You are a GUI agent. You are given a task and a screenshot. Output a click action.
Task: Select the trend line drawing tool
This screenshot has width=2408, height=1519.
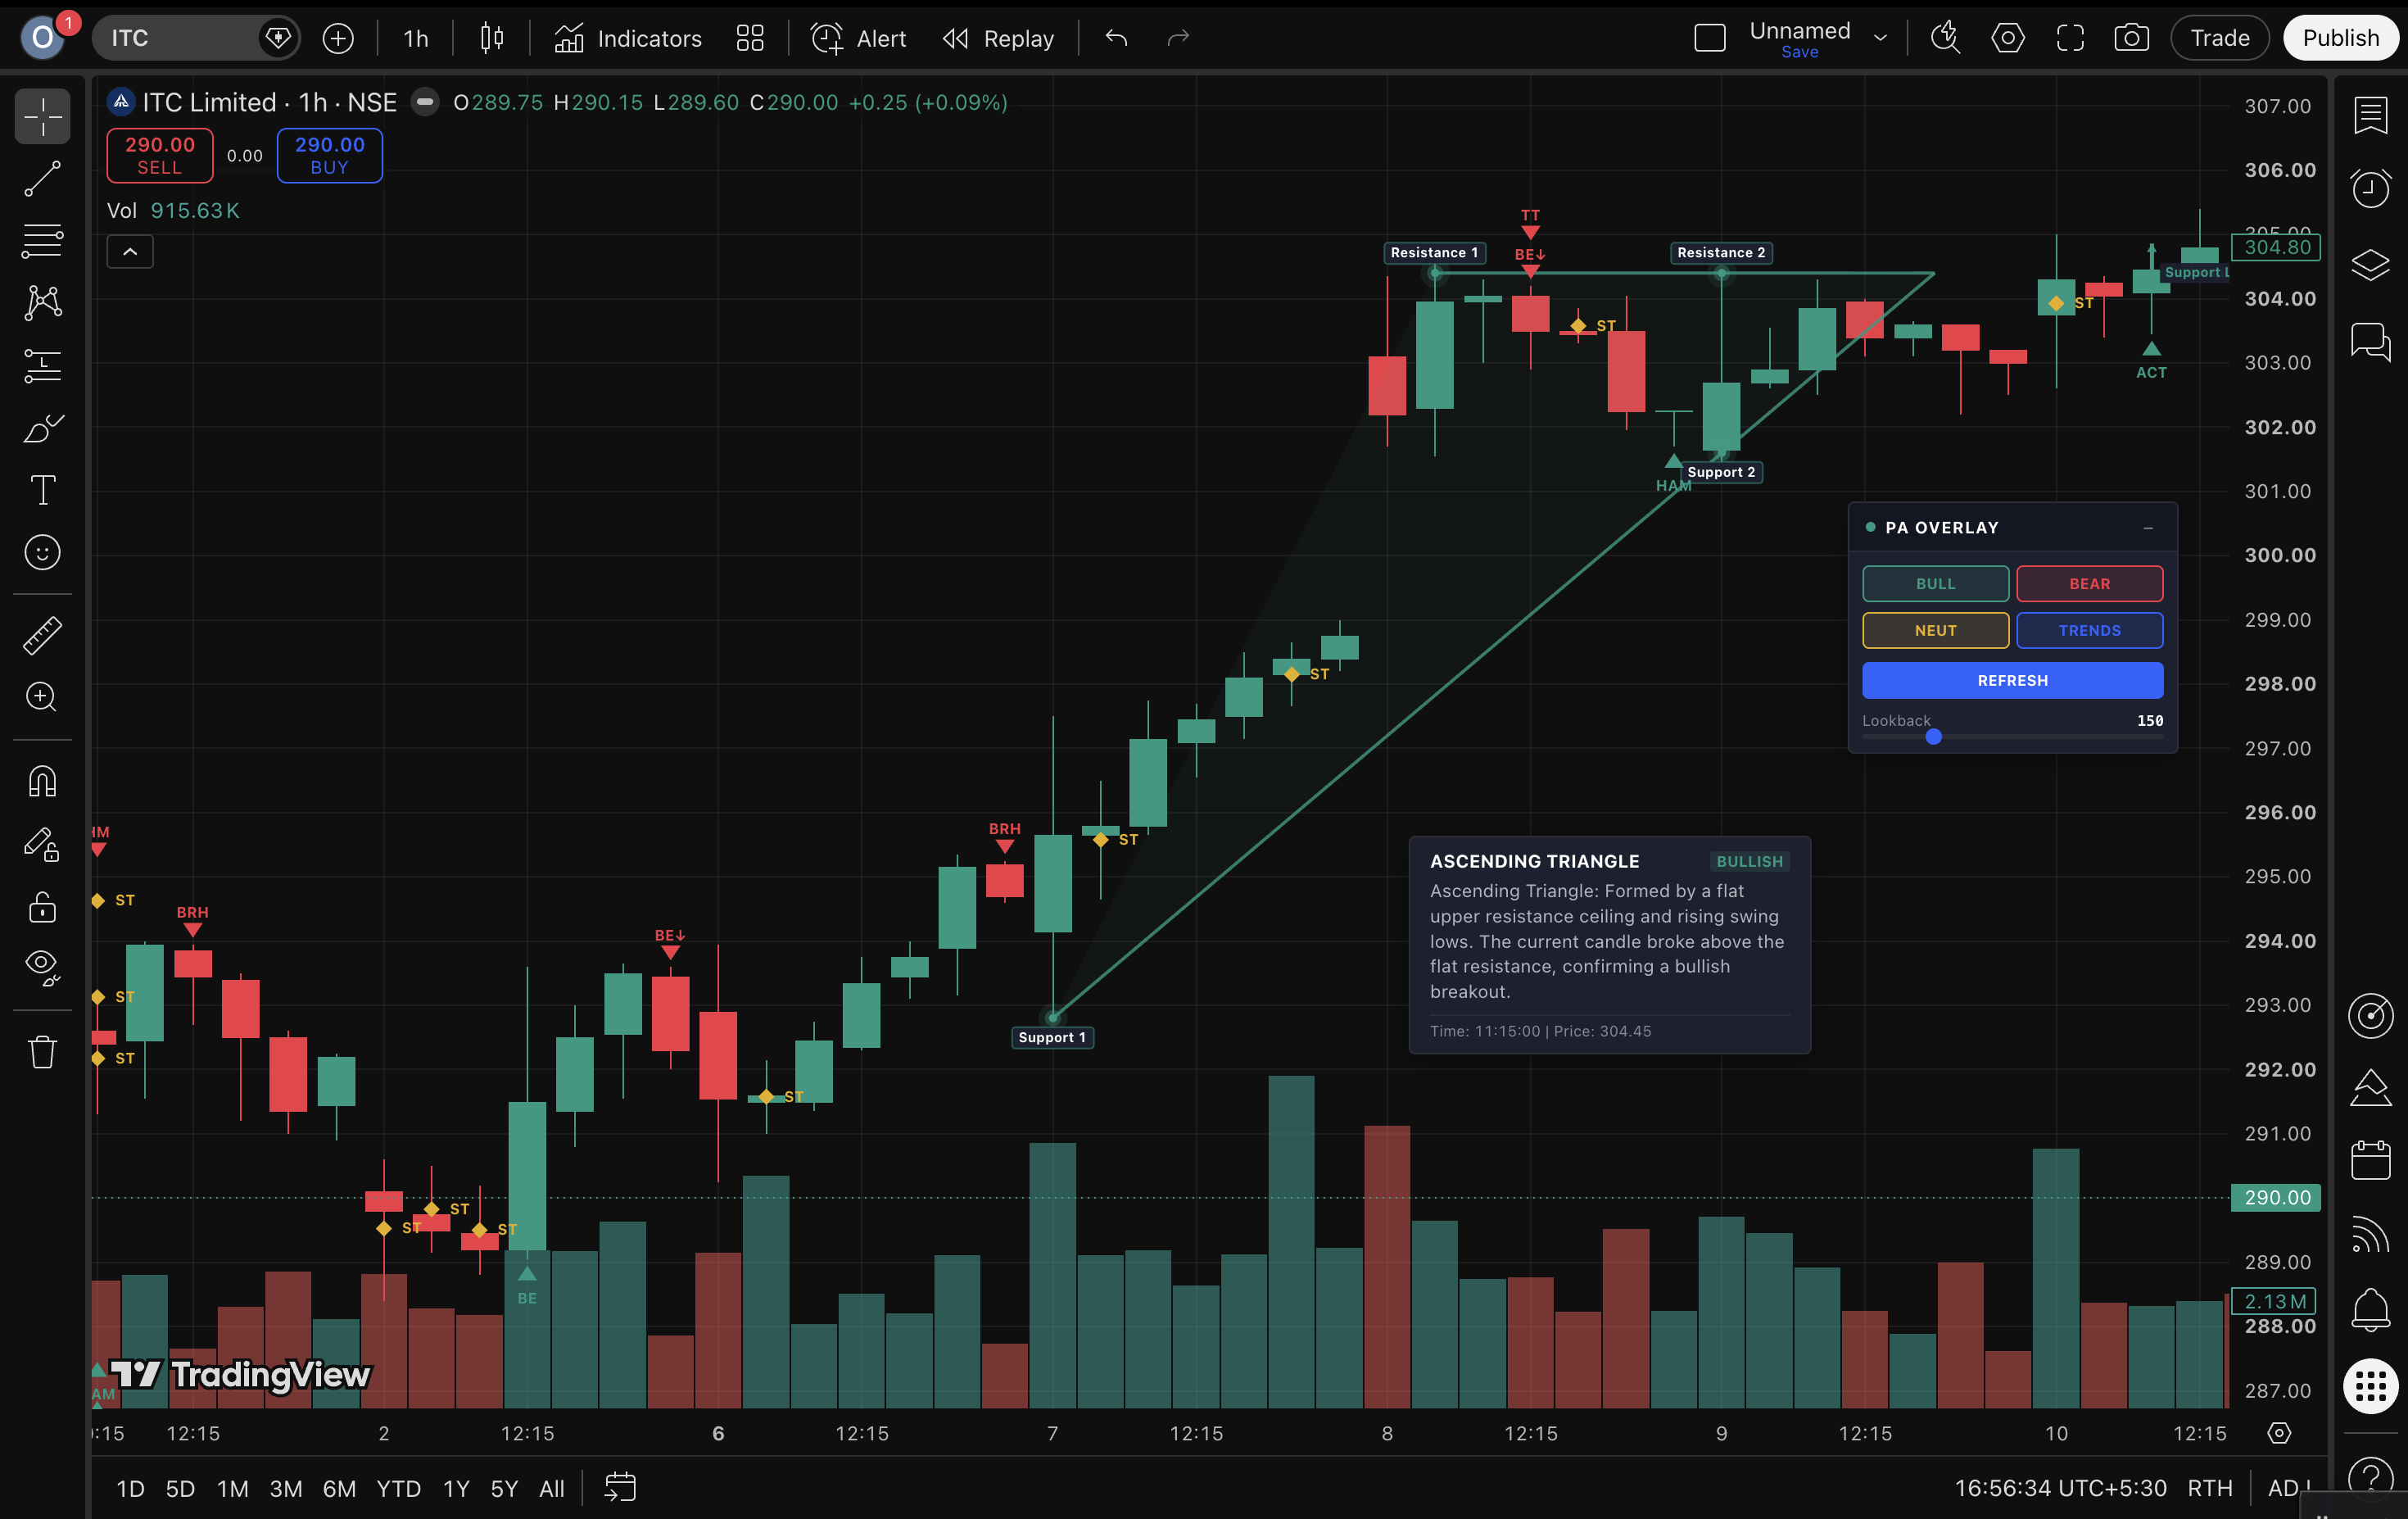42,180
